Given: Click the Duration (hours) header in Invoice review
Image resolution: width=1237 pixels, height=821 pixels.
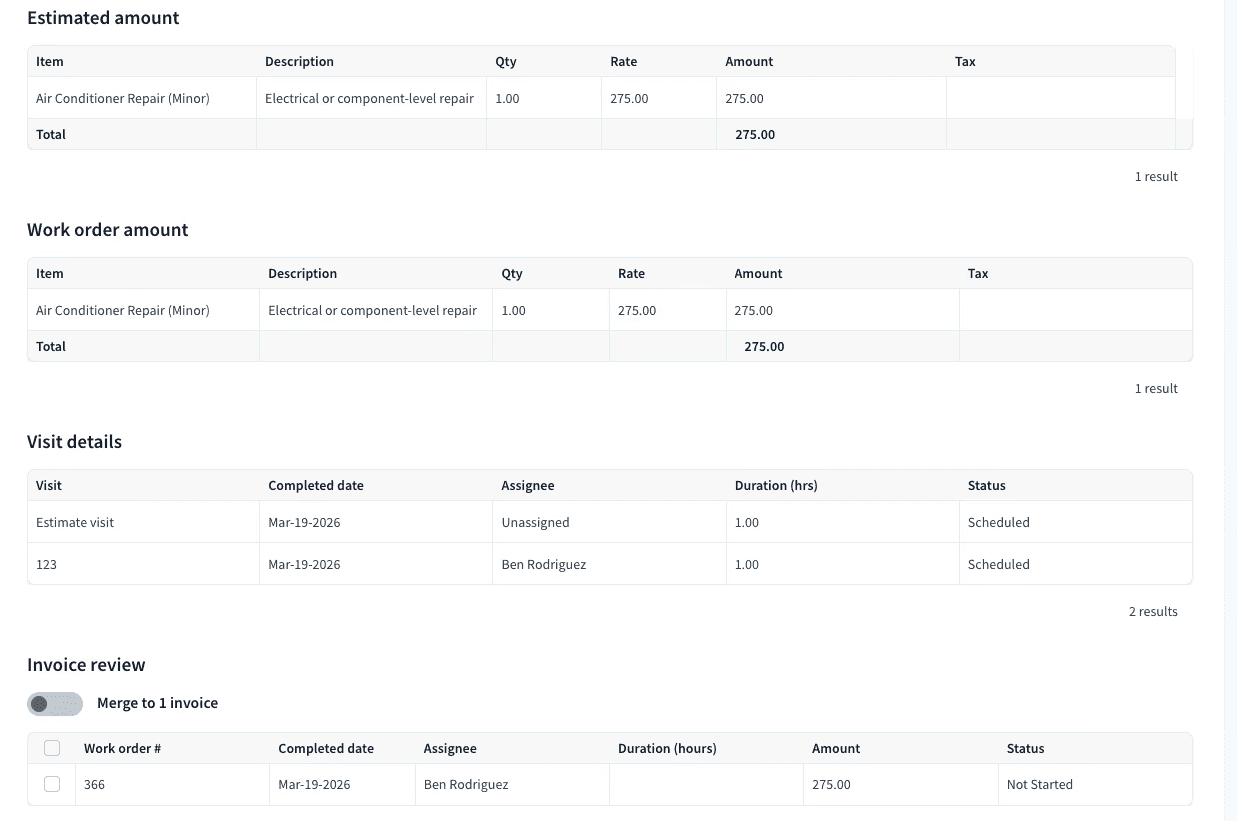Looking at the screenshot, I should (667, 748).
